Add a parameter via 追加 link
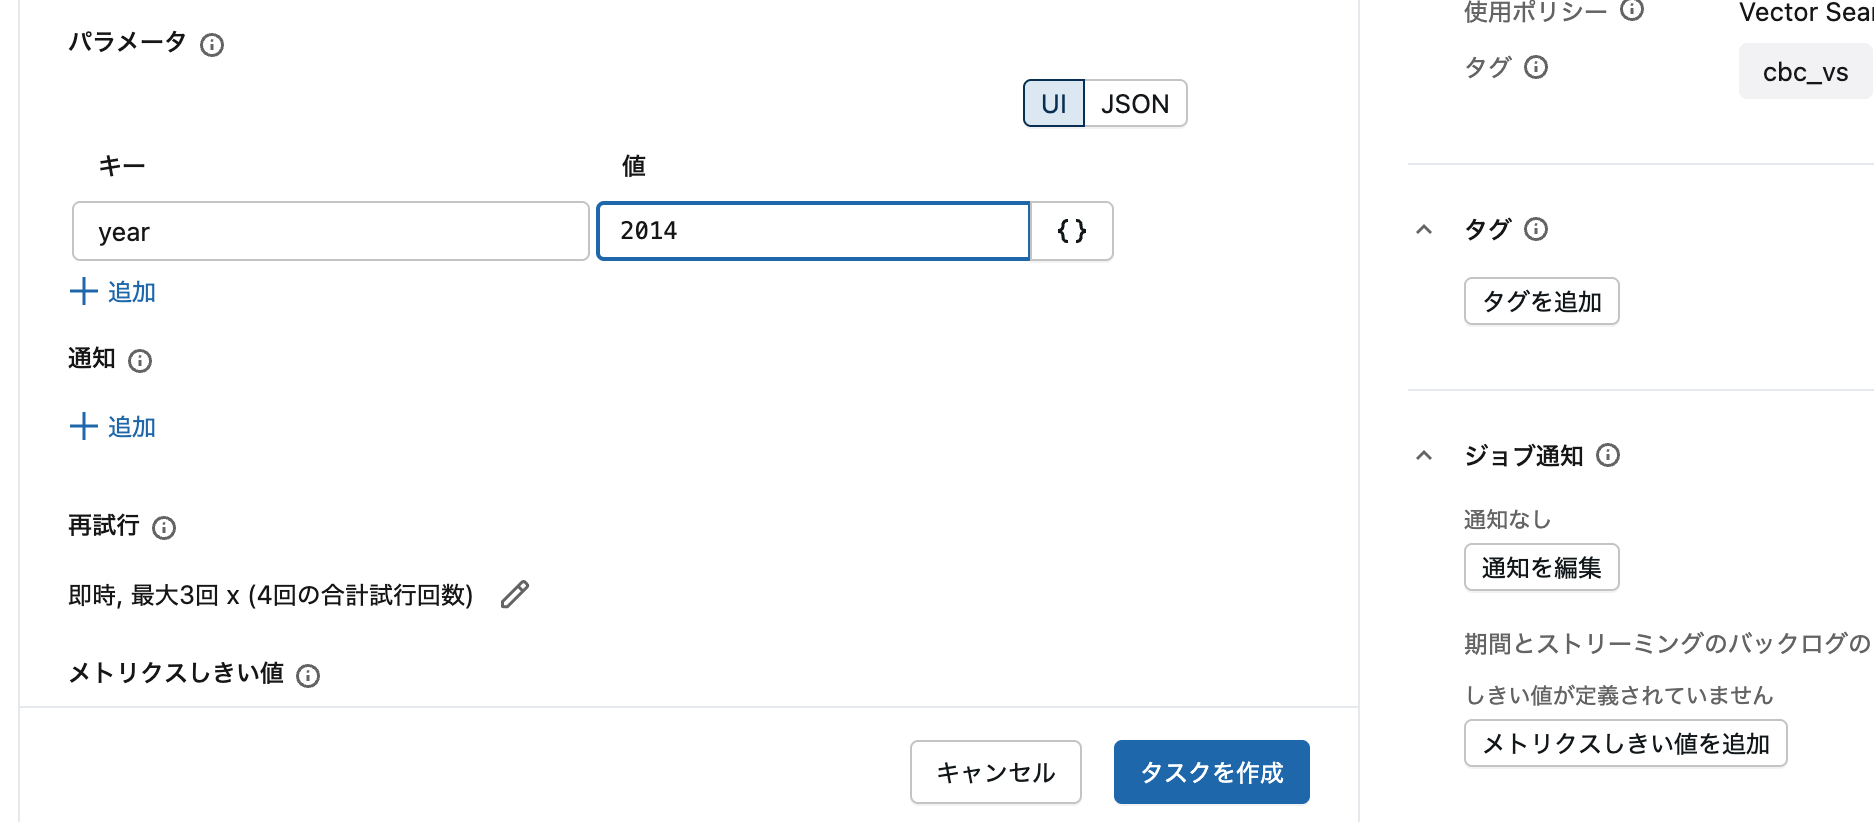 tap(111, 292)
